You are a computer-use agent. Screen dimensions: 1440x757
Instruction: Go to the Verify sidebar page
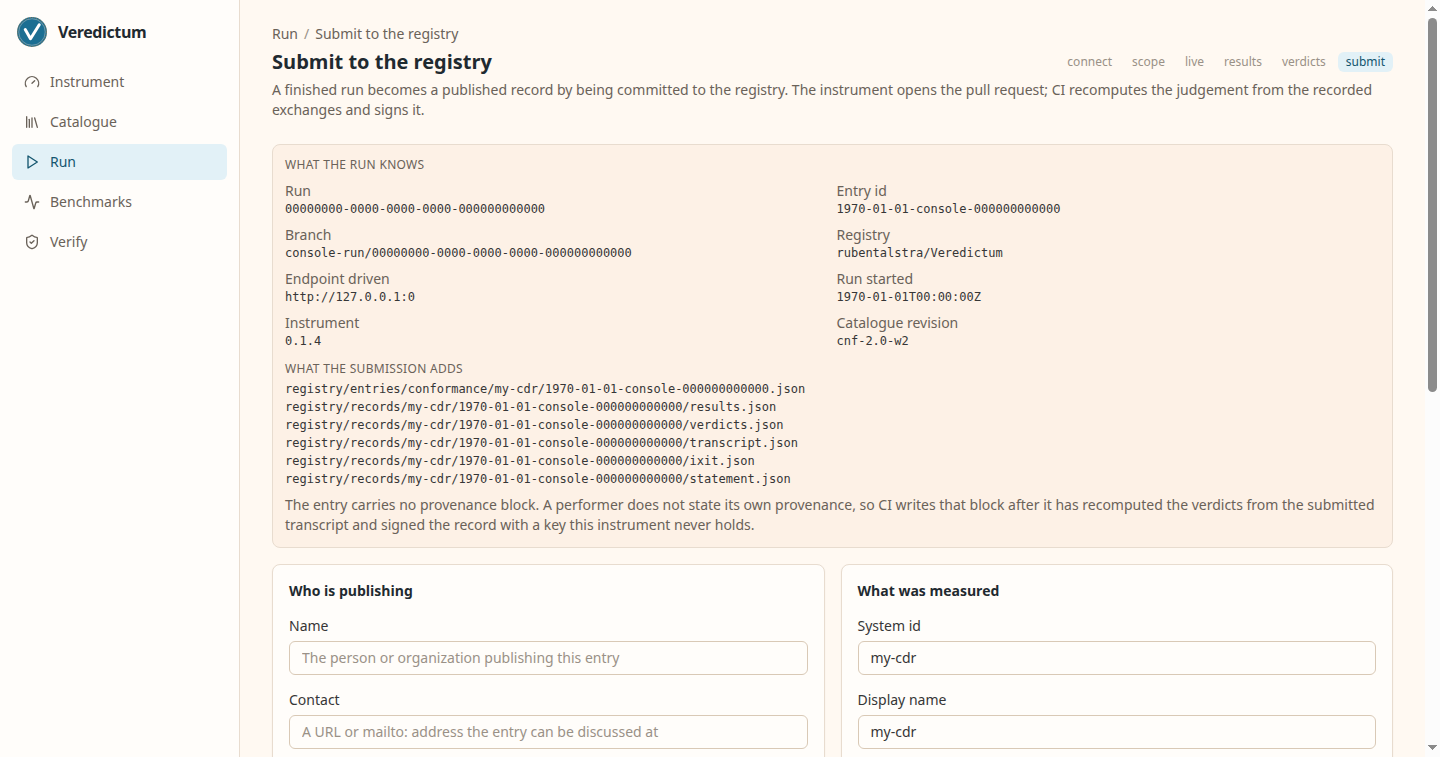(x=119, y=242)
